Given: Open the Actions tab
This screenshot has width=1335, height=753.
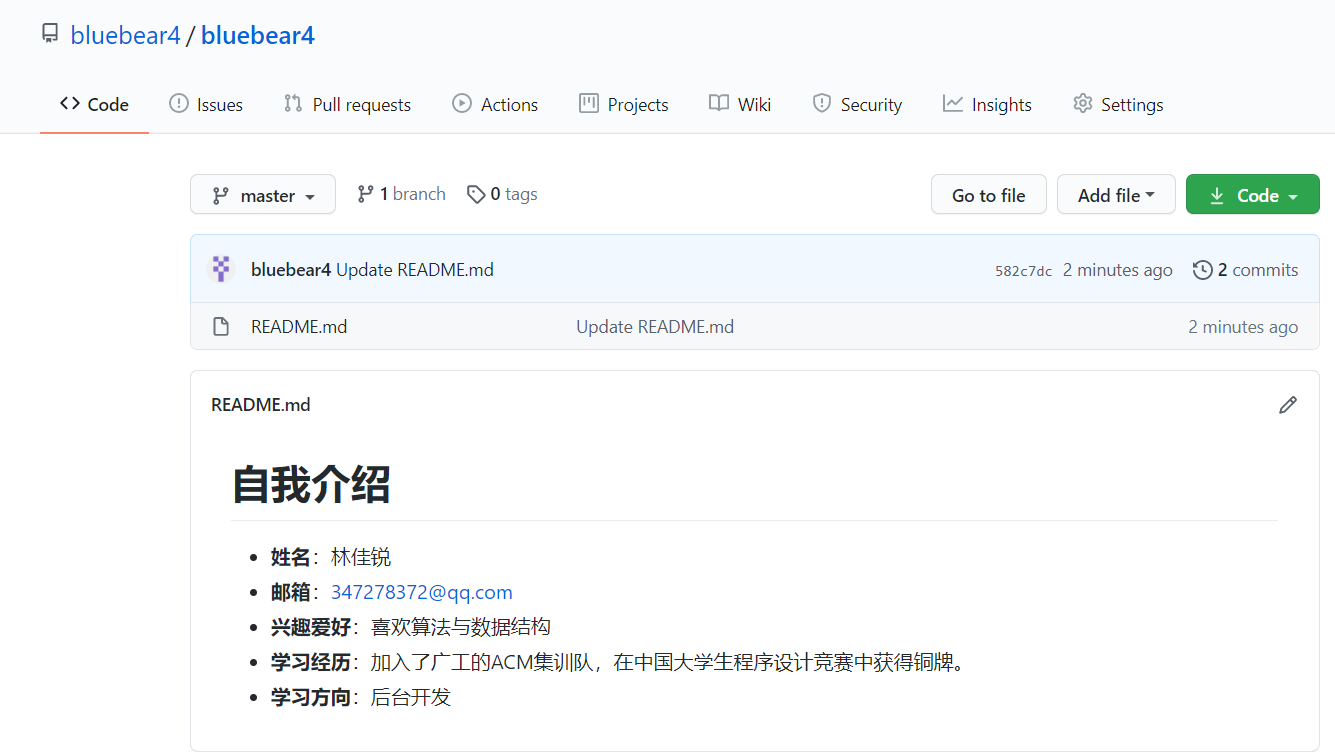Looking at the screenshot, I should pyautogui.click(x=495, y=104).
